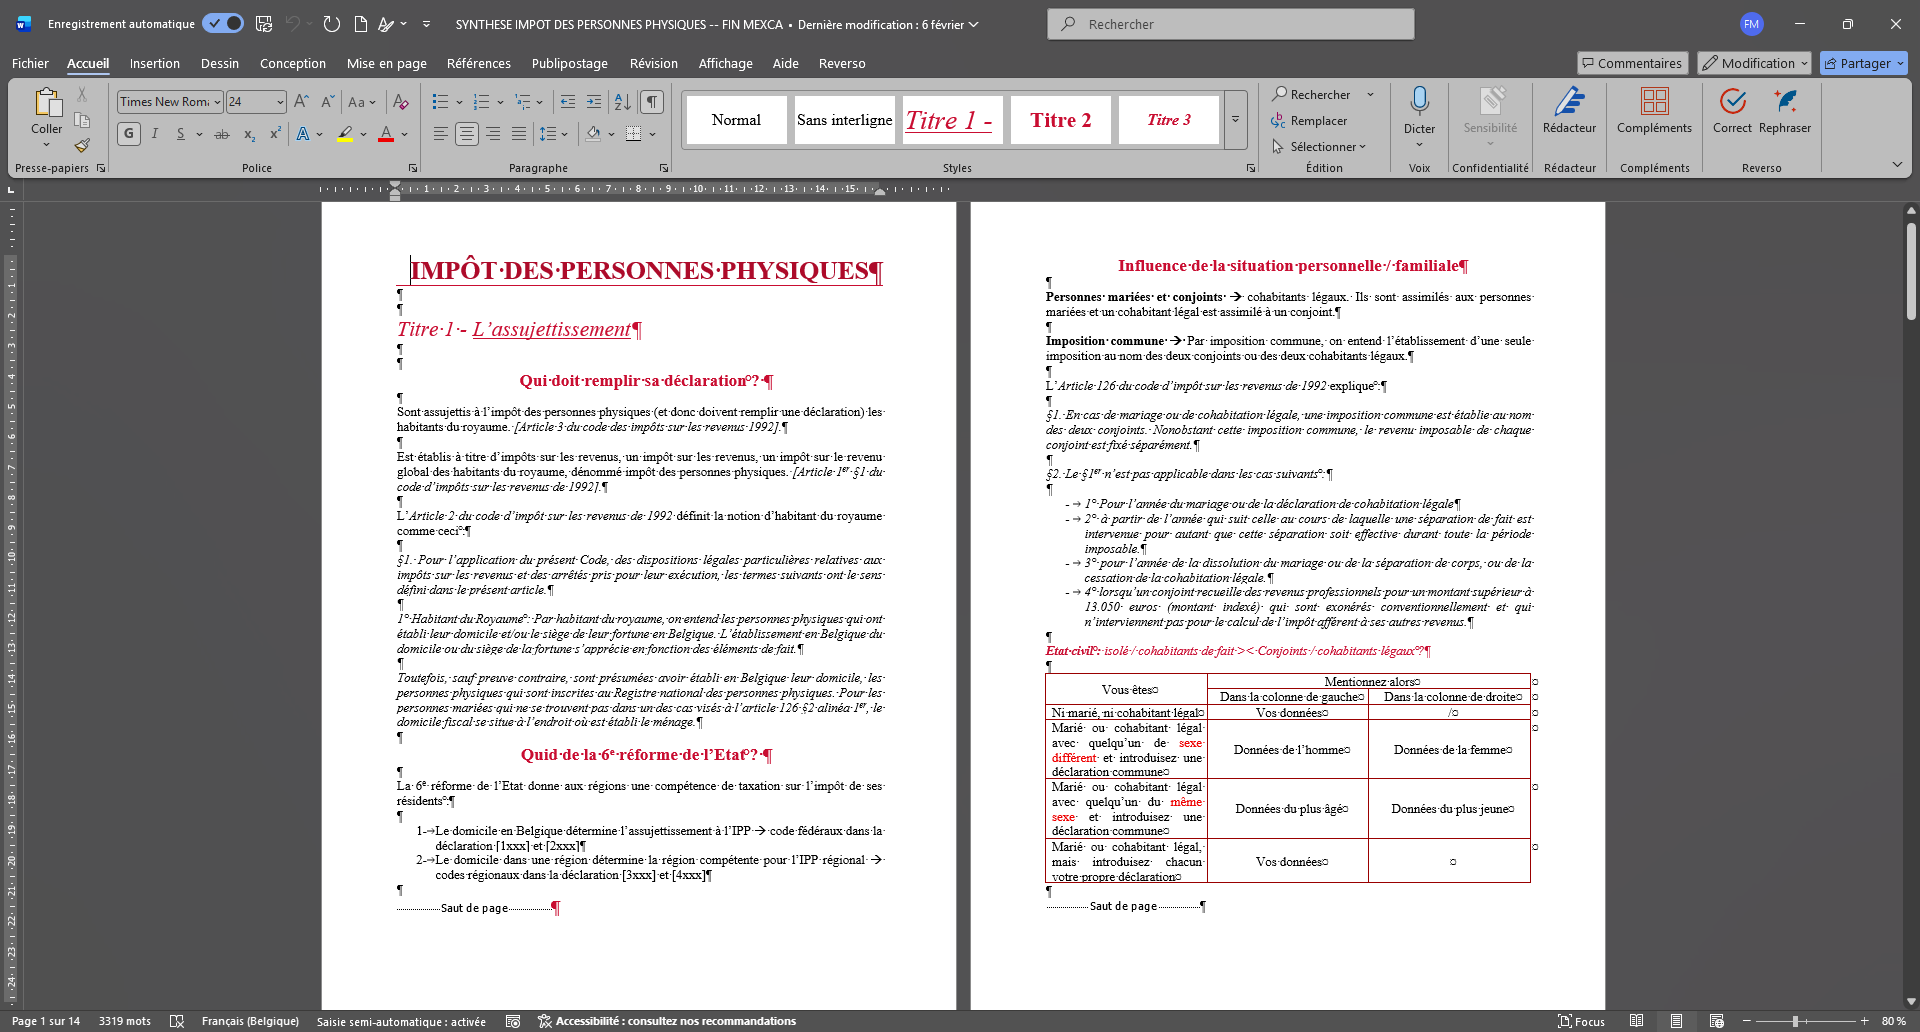Apply the yellow text highlight color
1920x1032 pixels.
coord(345,134)
